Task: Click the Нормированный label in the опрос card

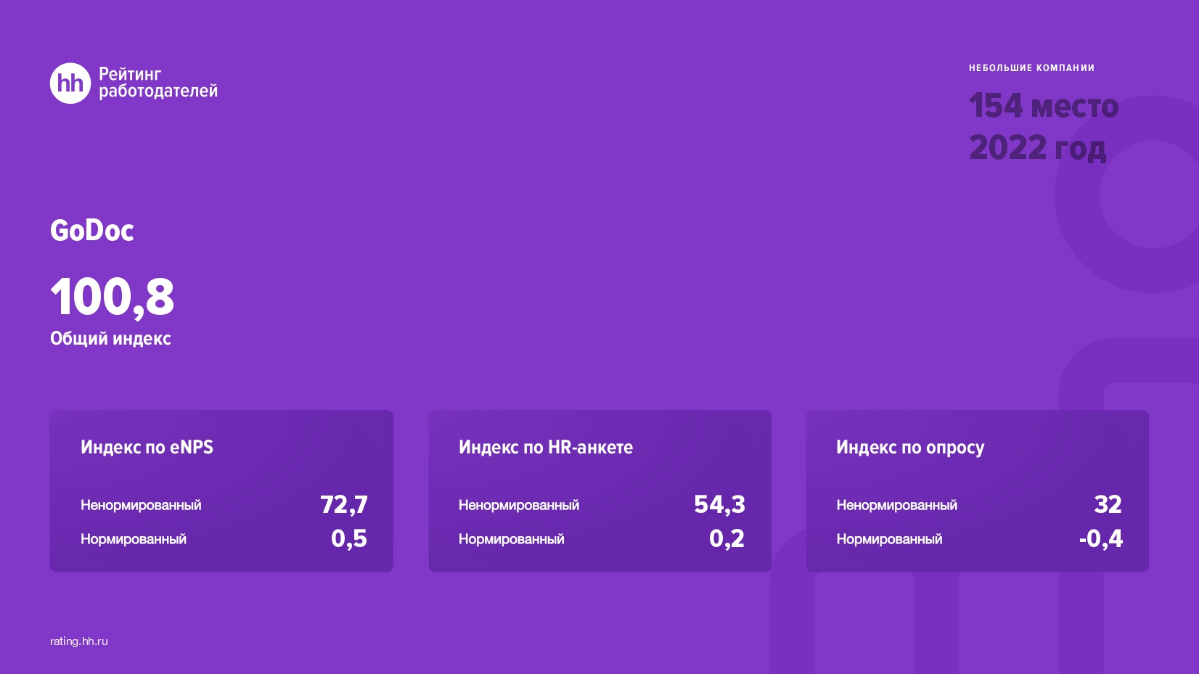Action: coord(889,539)
